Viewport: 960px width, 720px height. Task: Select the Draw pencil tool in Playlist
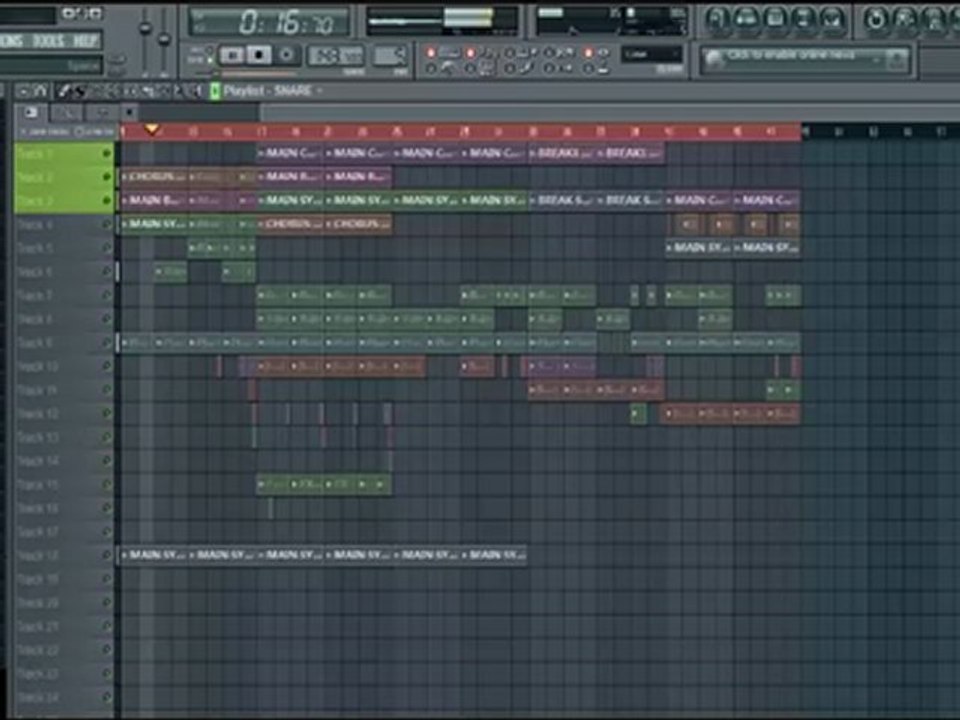[64, 91]
